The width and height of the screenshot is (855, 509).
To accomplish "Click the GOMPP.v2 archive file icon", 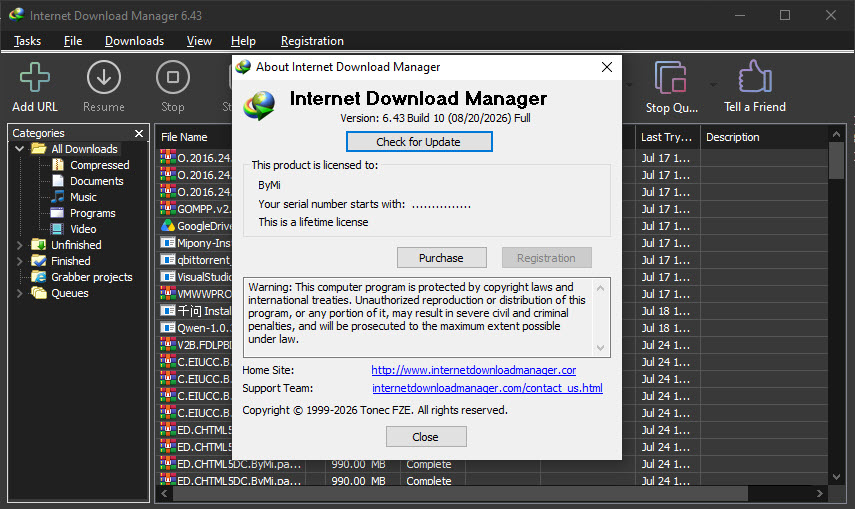I will [167, 209].
